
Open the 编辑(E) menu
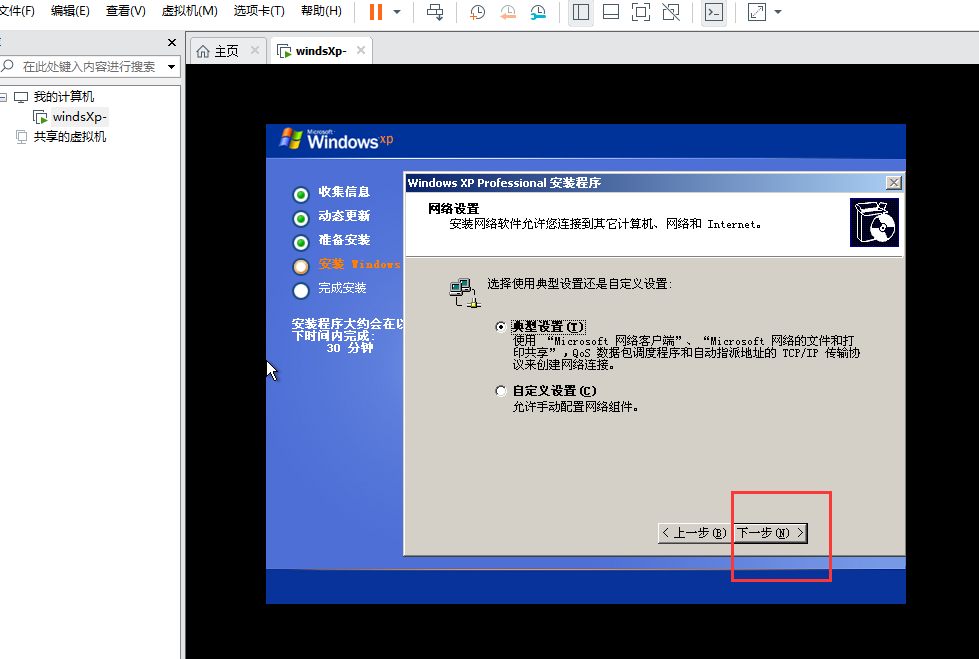(x=70, y=11)
